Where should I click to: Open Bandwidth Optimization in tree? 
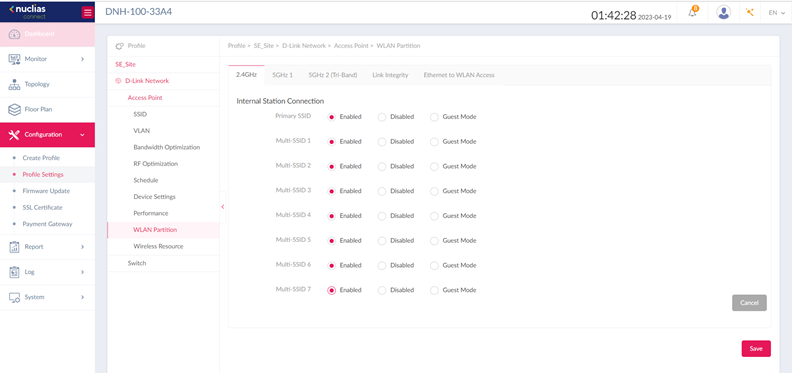(167, 148)
